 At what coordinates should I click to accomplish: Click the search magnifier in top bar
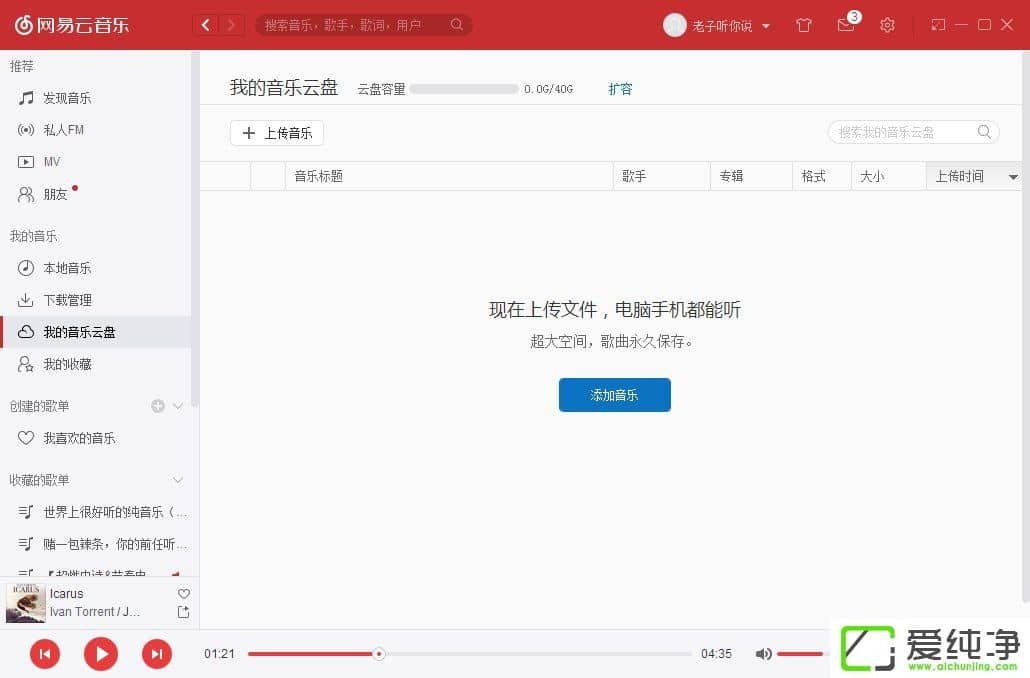coord(457,25)
